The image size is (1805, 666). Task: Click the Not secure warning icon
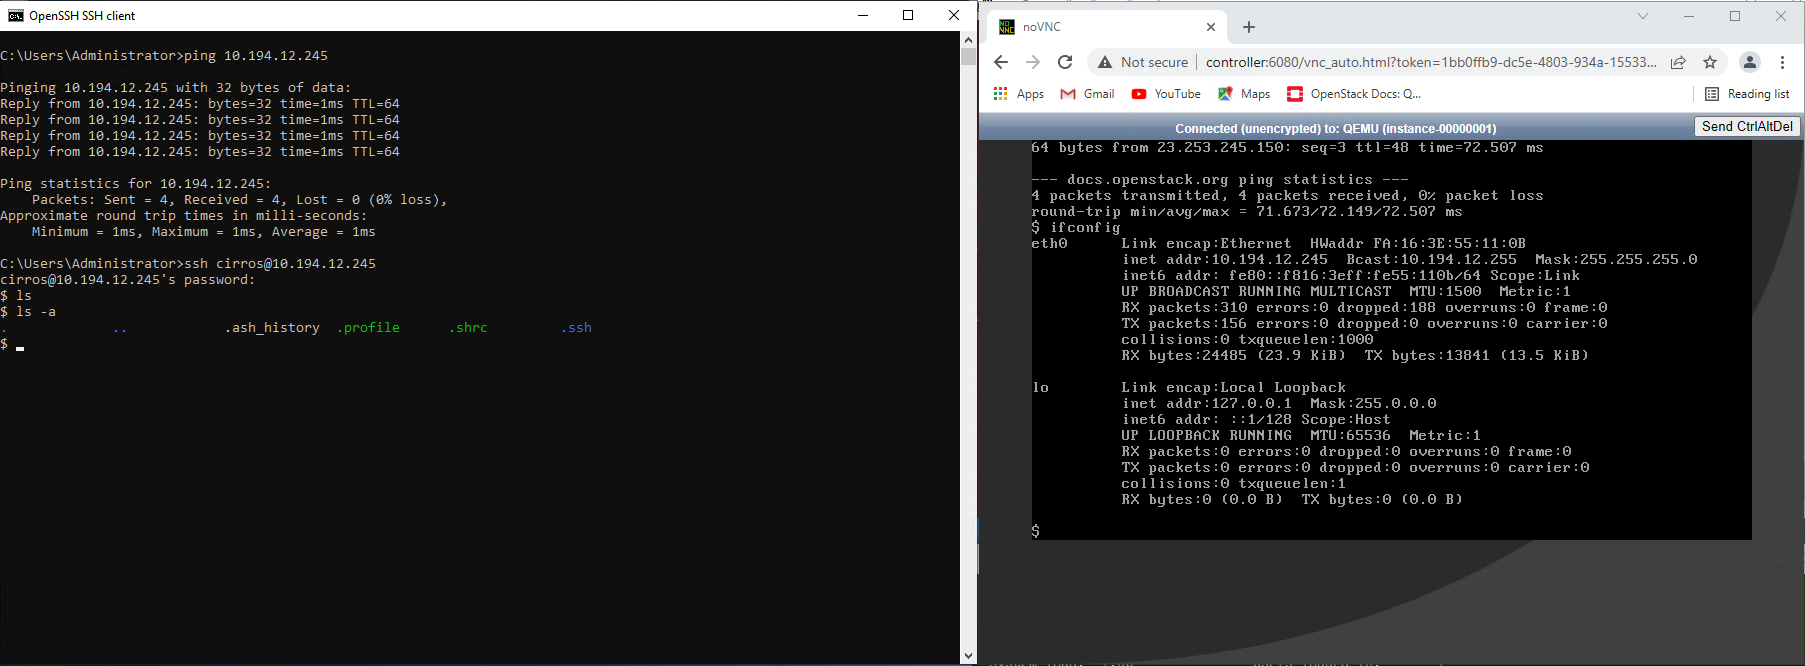tap(1105, 62)
